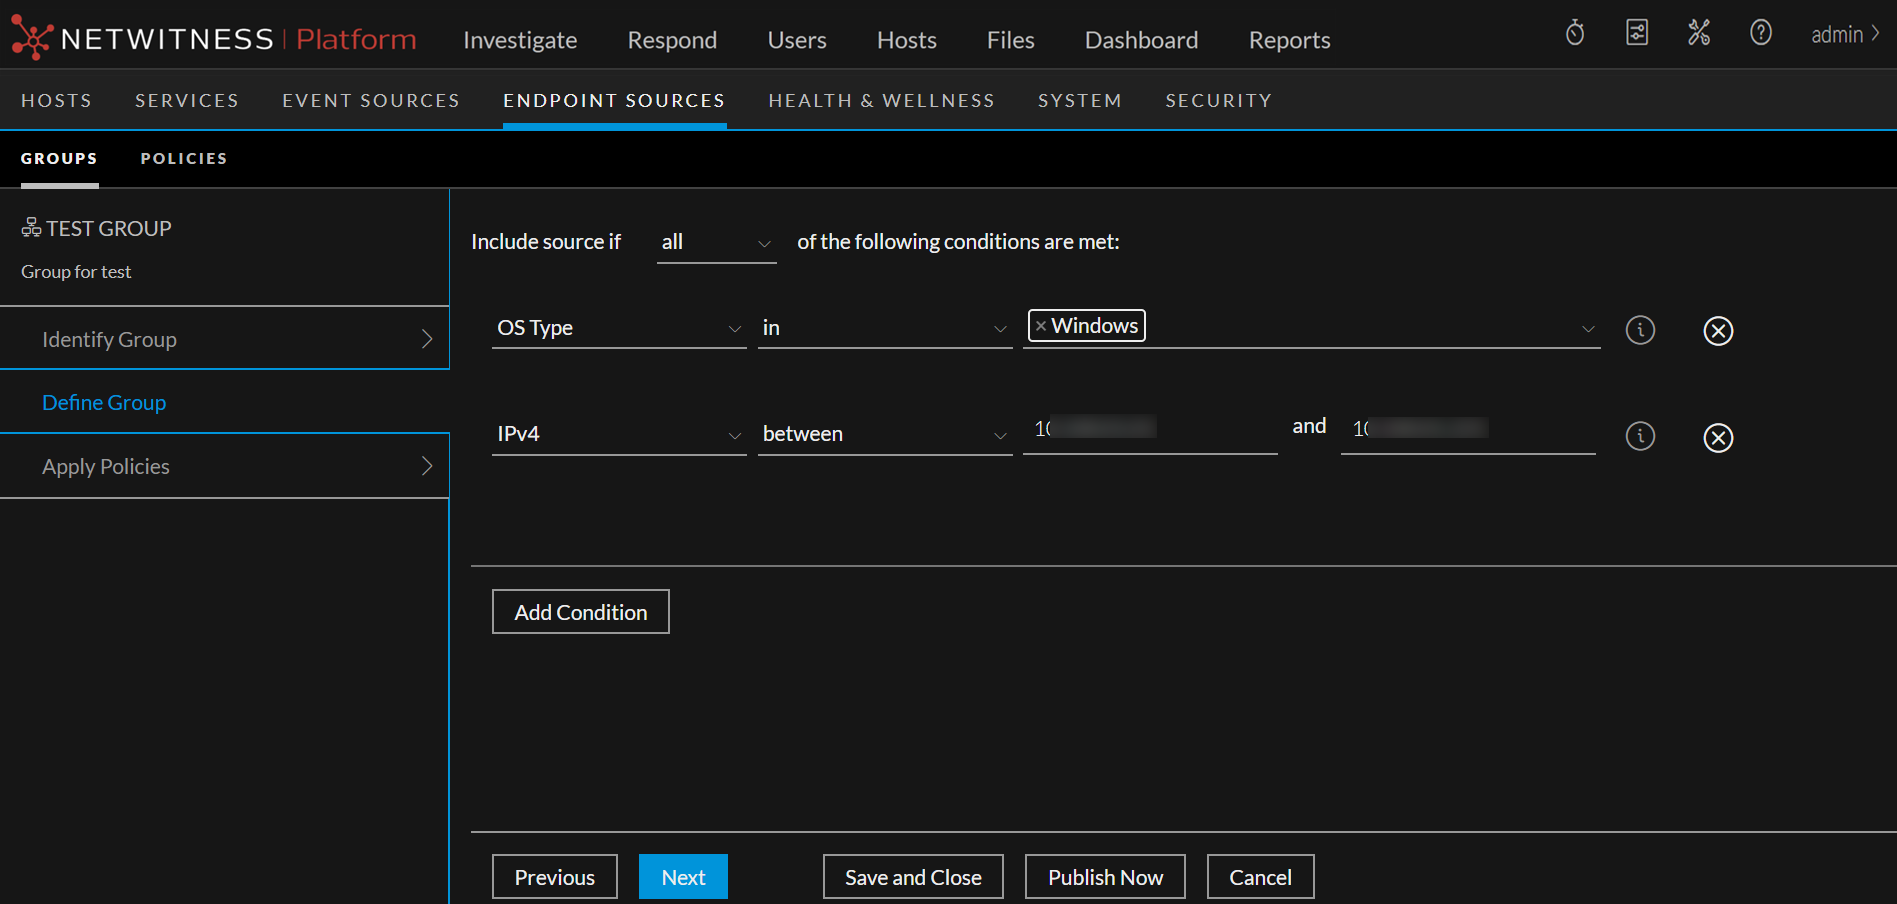Switch to the Policies tab
Image resolution: width=1897 pixels, height=904 pixels.
(184, 159)
